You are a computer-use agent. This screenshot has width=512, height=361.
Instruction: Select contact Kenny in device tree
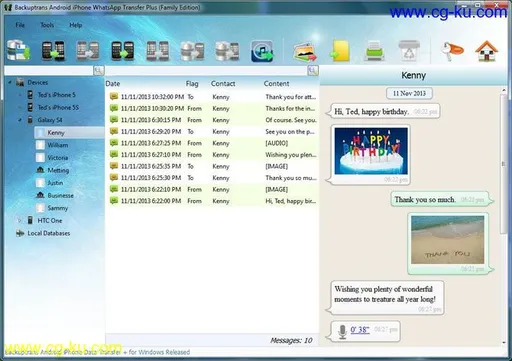point(69,133)
